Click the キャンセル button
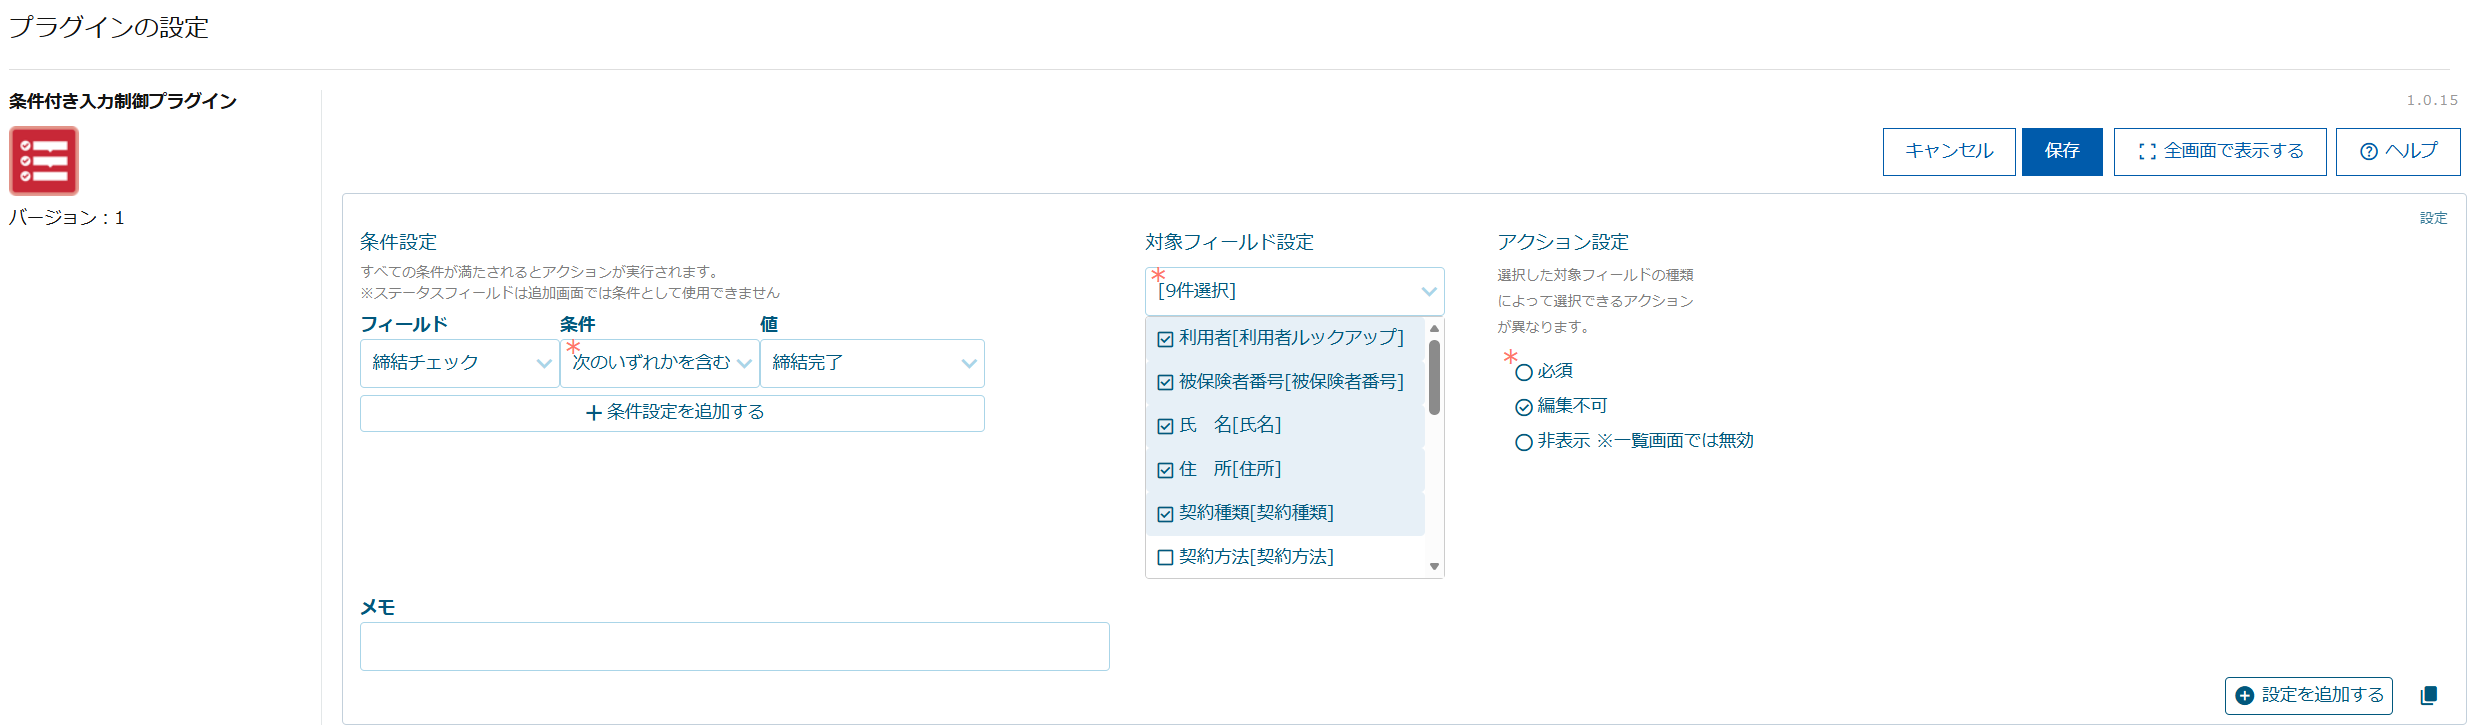Image resolution: width=2470 pixels, height=725 pixels. [x=1948, y=152]
